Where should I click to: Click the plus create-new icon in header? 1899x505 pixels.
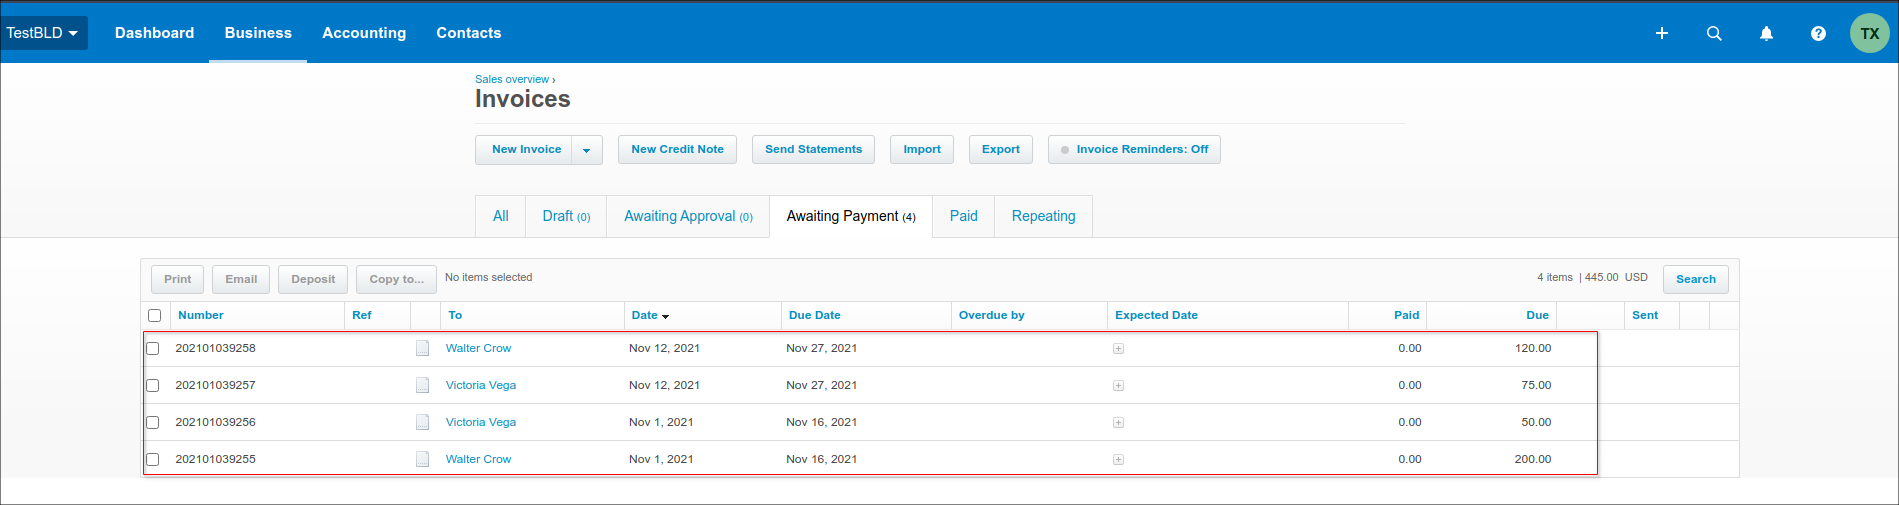[1661, 33]
